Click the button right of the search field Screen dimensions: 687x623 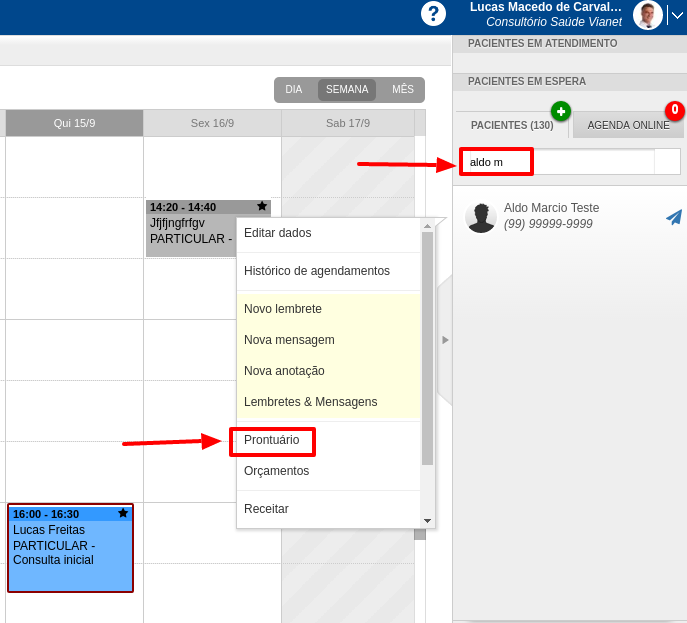coord(667,162)
